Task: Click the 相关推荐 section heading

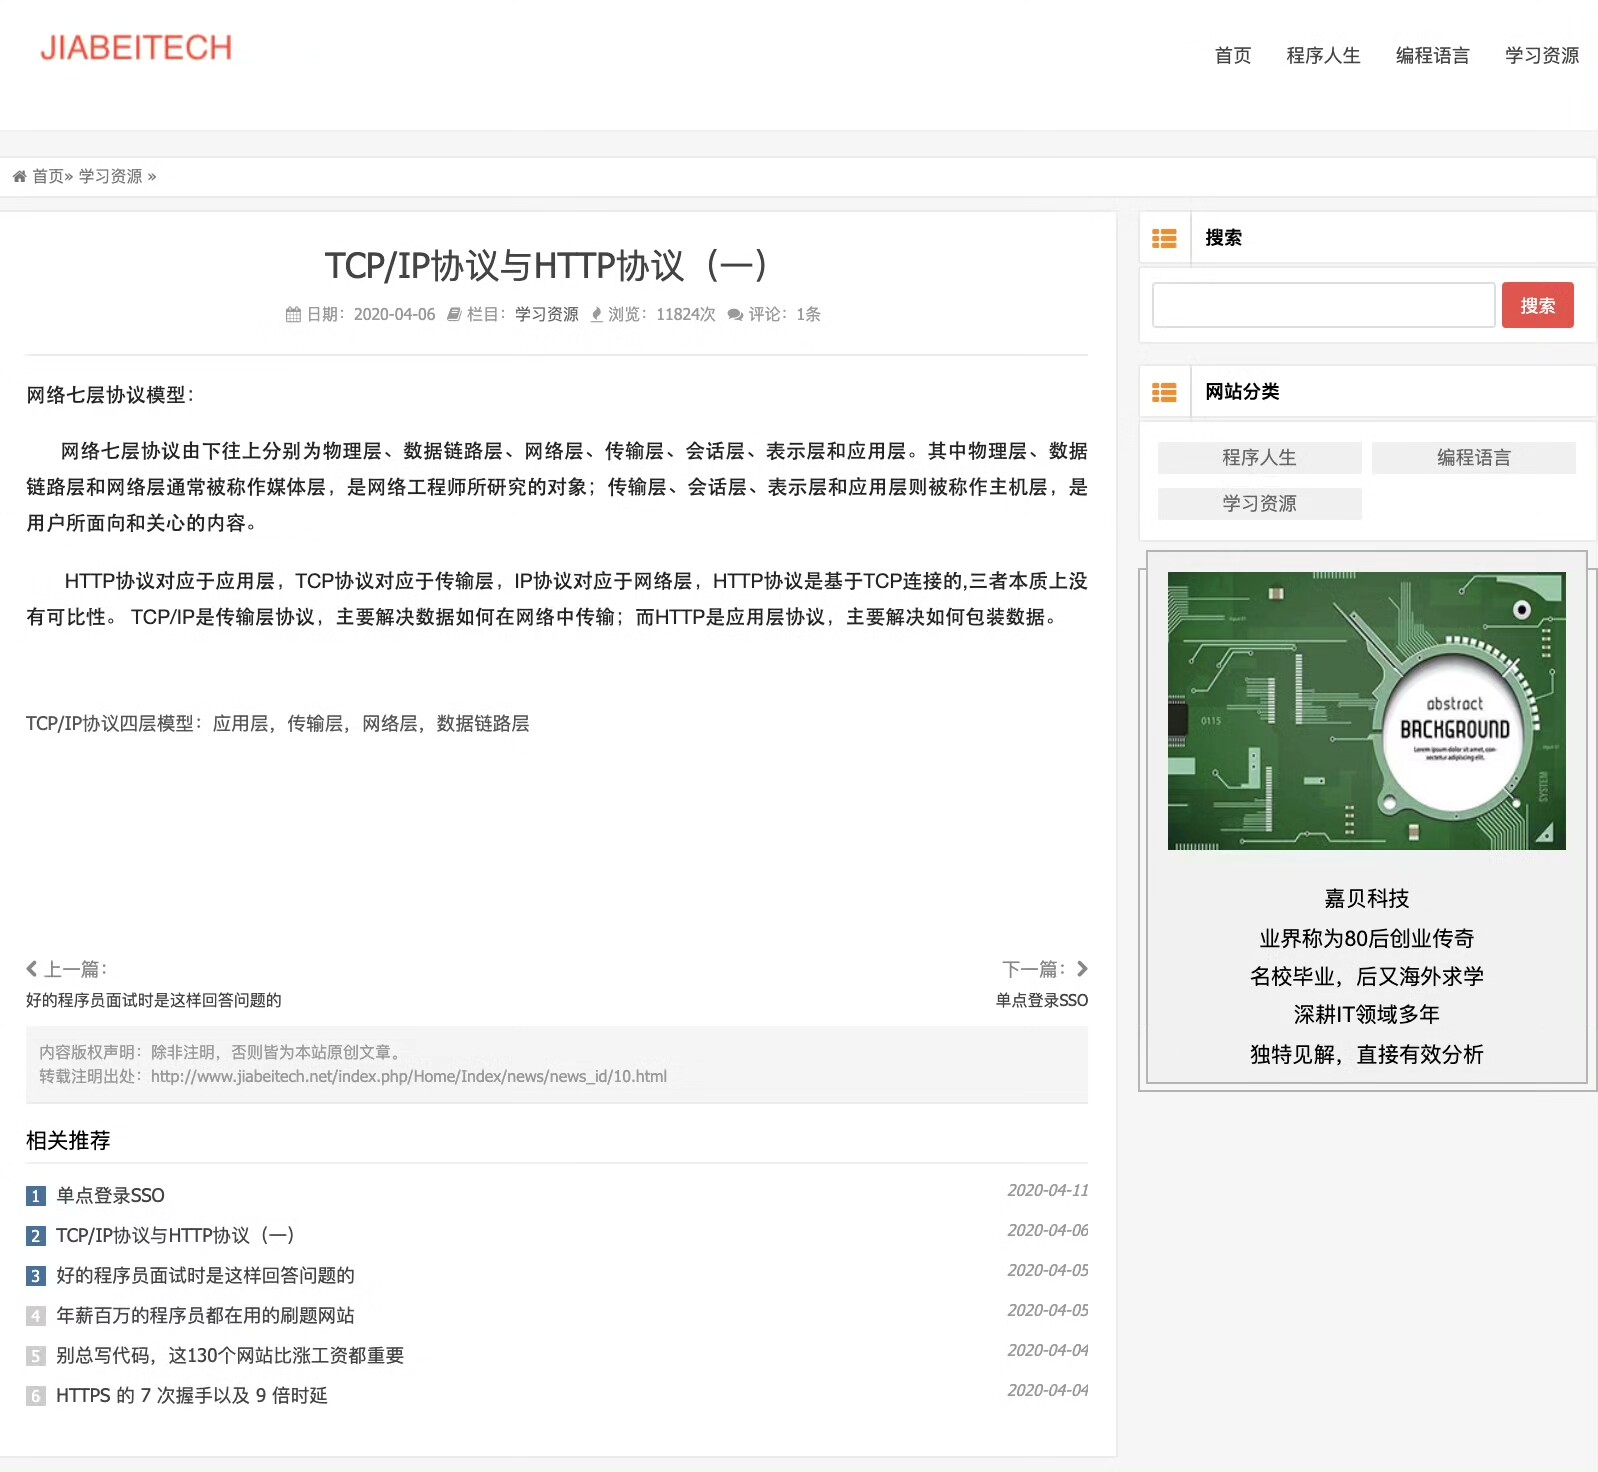Action: point(68,1141)
